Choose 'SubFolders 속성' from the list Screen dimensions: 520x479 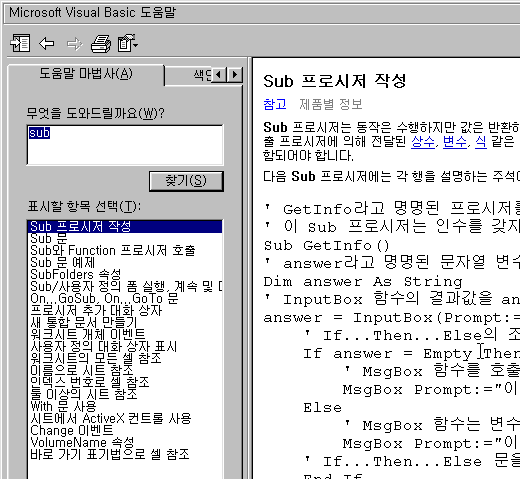(x=76, y=274)
